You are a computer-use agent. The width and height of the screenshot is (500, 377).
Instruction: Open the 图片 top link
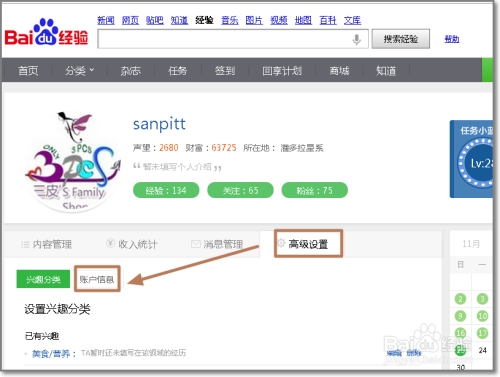[x=254, y=20]
